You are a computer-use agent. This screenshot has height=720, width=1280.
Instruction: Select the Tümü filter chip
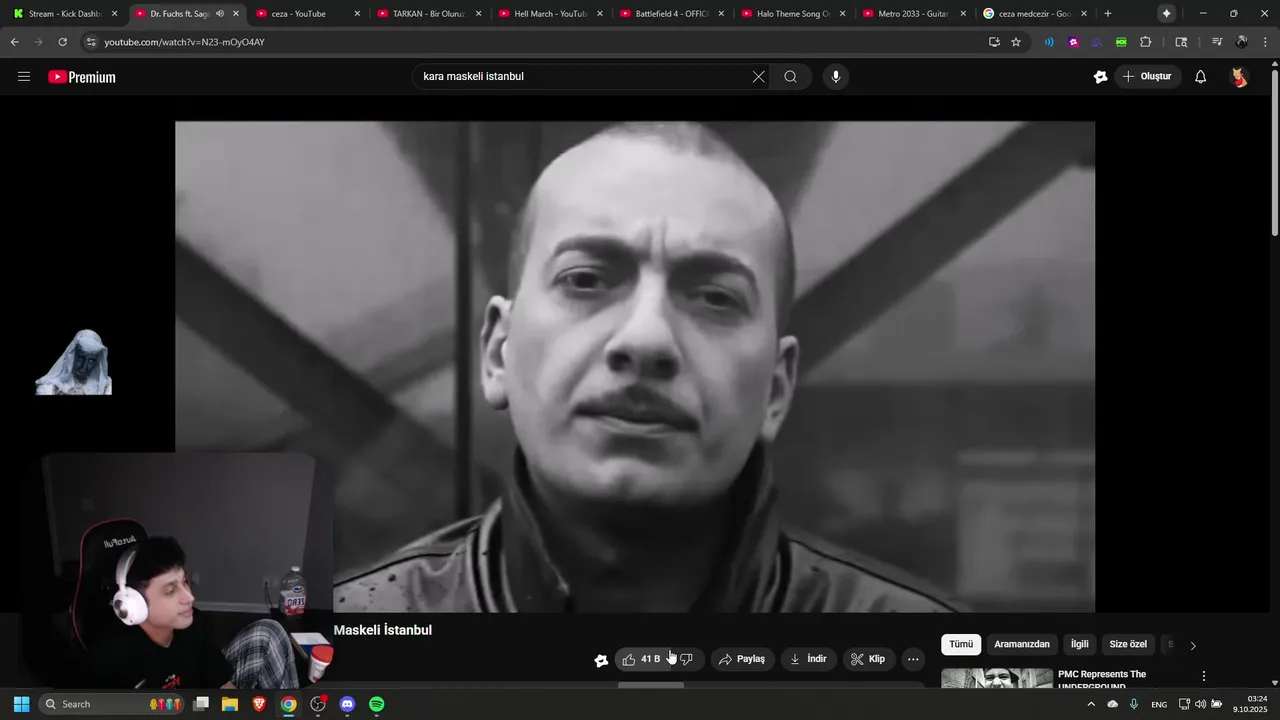961,645
